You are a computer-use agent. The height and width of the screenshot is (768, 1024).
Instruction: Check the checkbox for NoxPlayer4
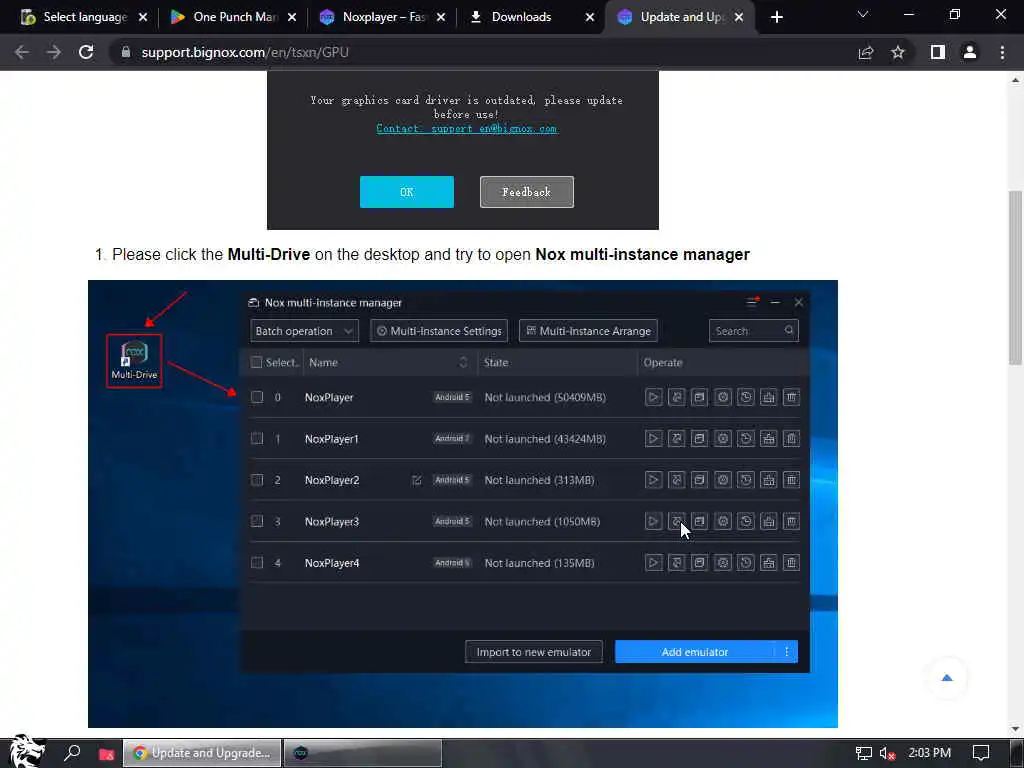(257, 562)
